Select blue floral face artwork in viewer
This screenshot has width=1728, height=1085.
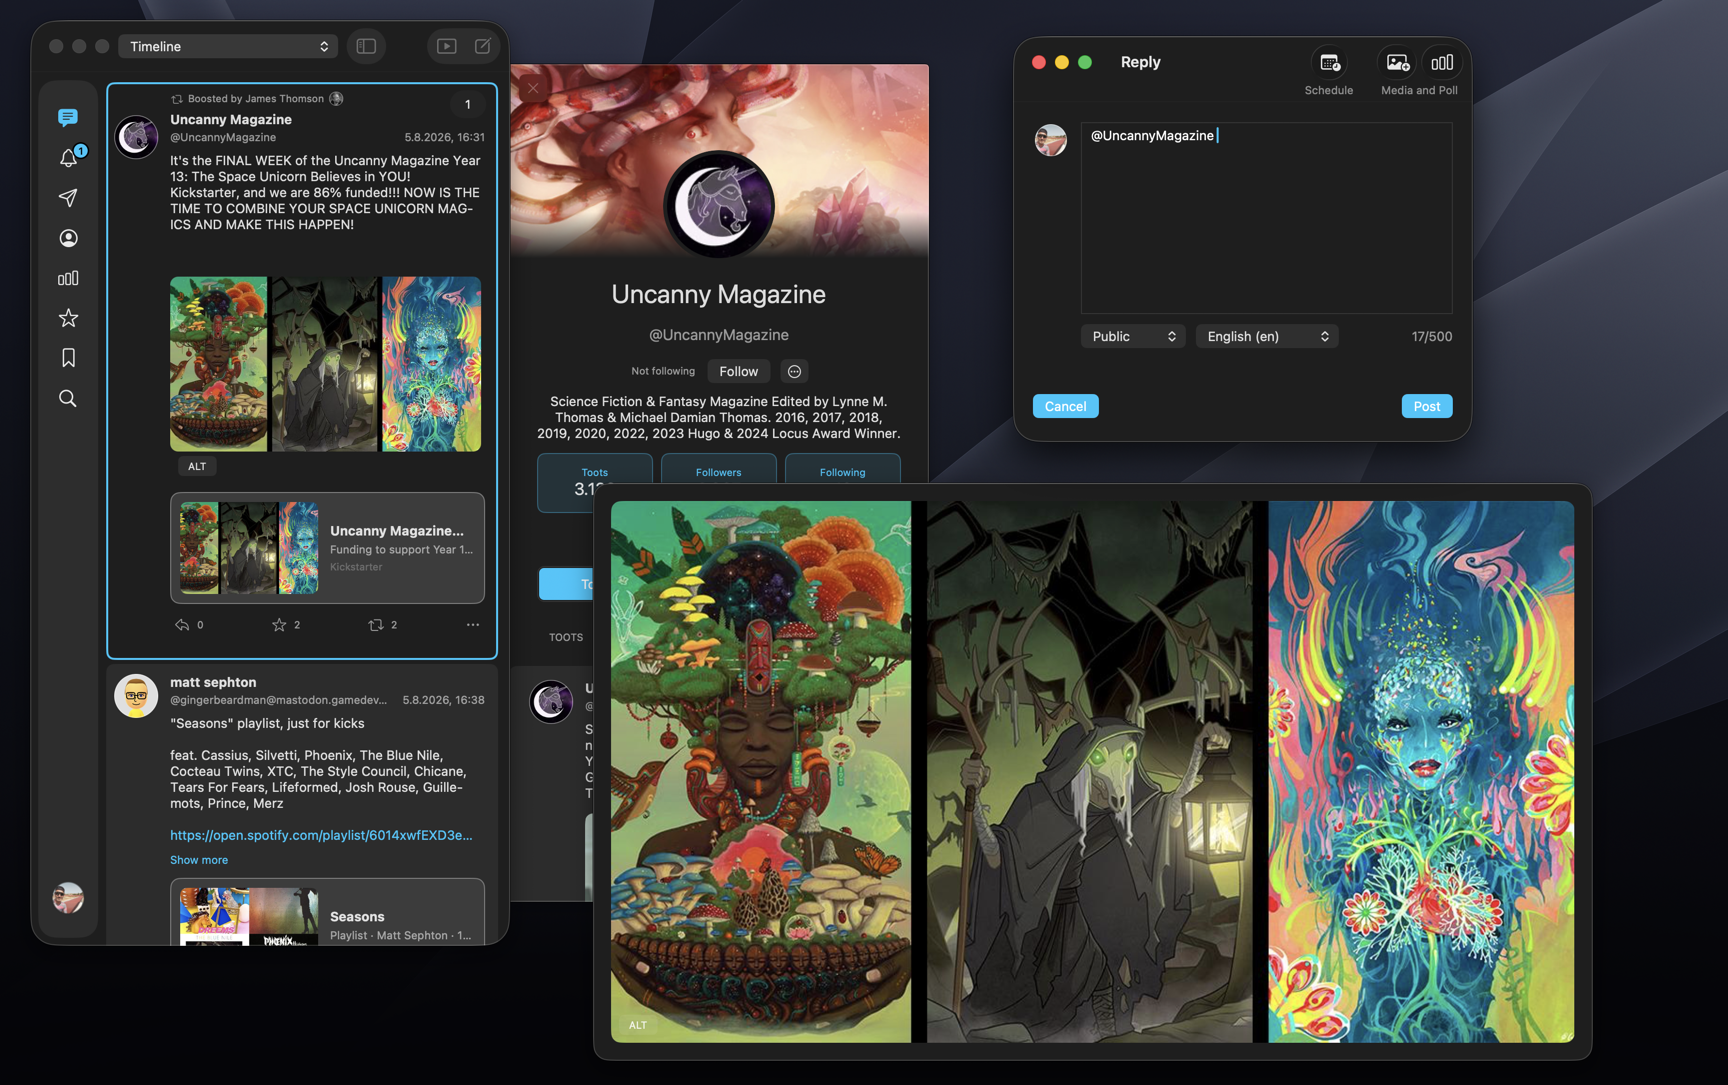tap(1421, 771)
